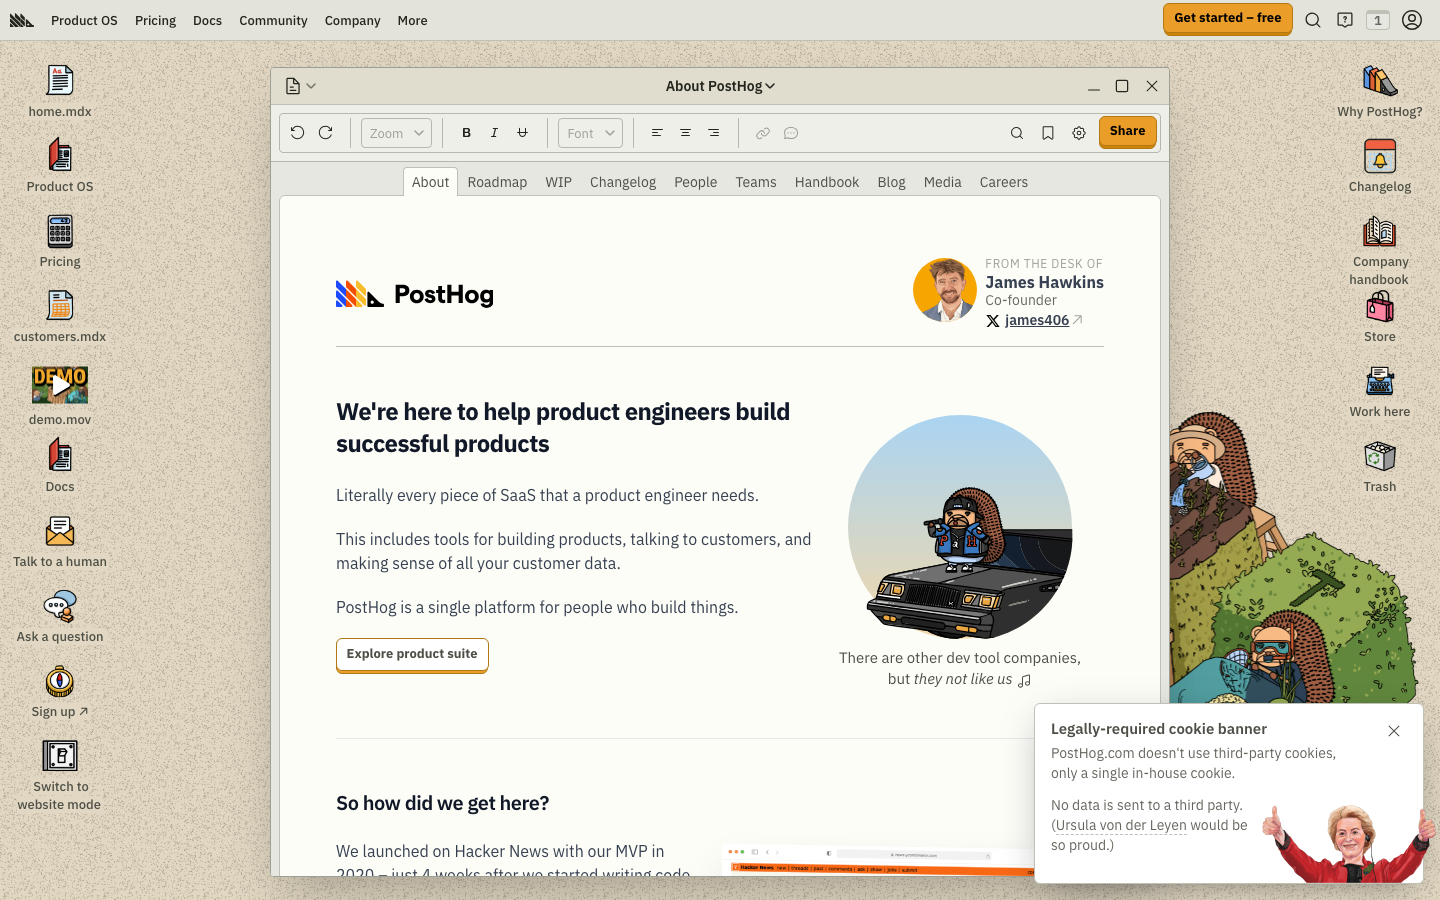
Task: Open the Docs top menu item
Action: click(x=207, y=20)
